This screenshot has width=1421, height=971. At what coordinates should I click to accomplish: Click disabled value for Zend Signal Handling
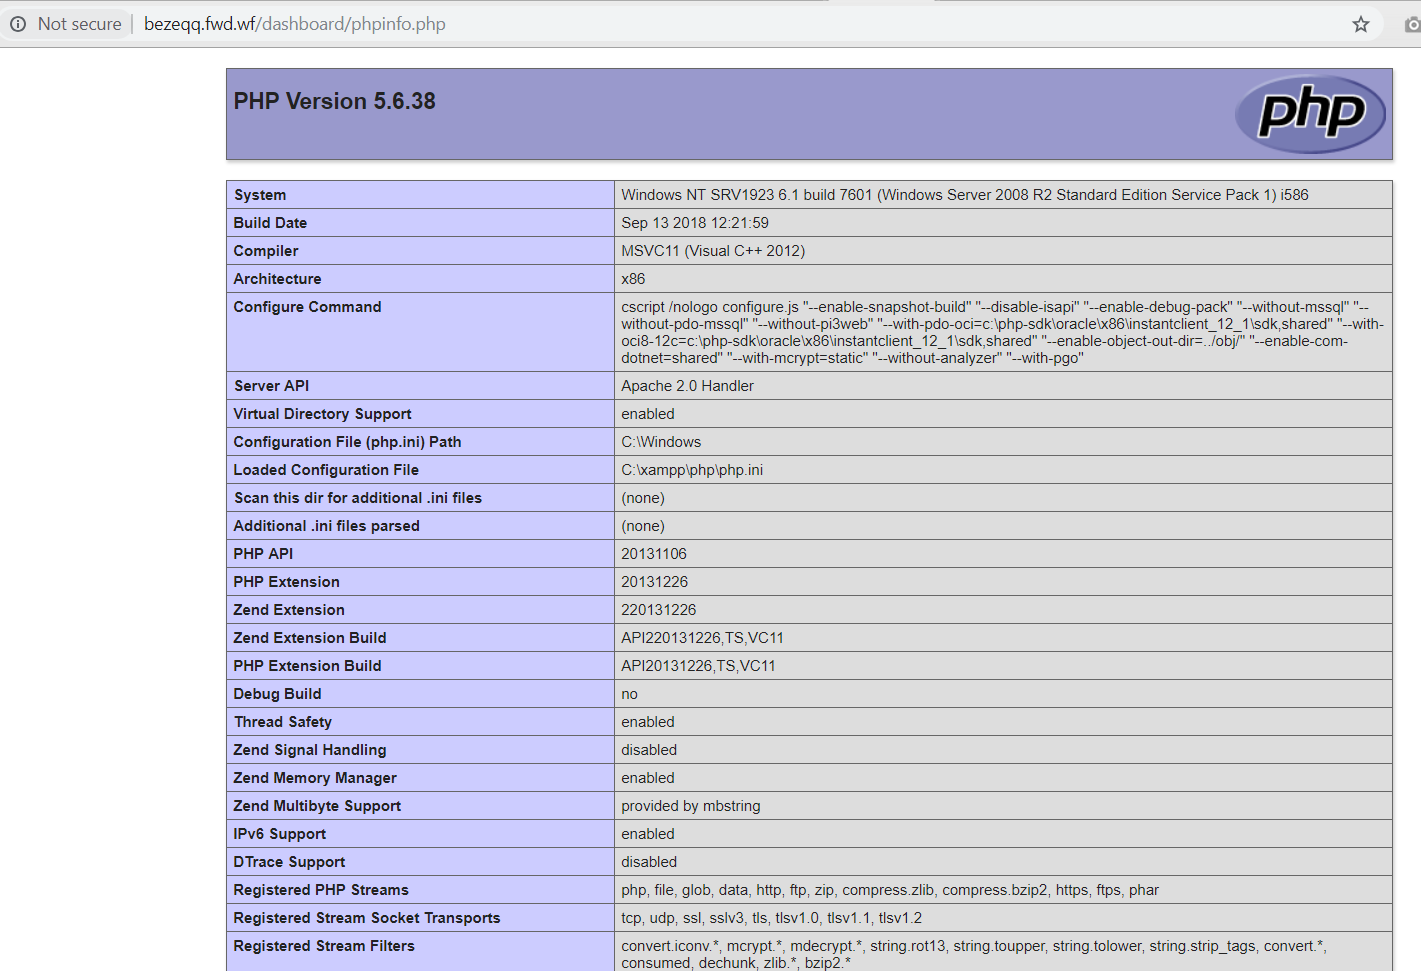pos(649,750)
